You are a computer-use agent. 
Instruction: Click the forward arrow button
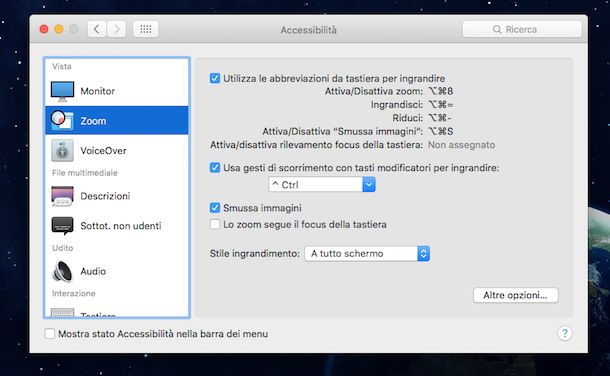(x=116, y=29)
